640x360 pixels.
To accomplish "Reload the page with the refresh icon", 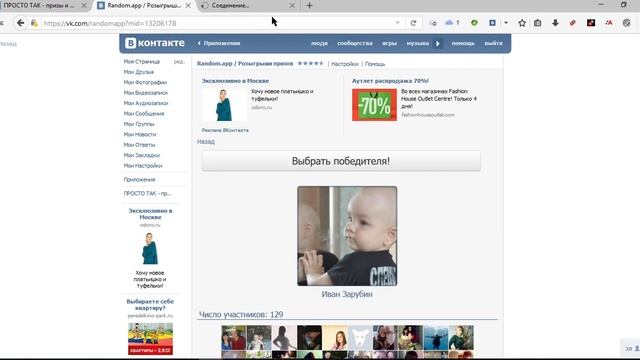I will [413, 23].
